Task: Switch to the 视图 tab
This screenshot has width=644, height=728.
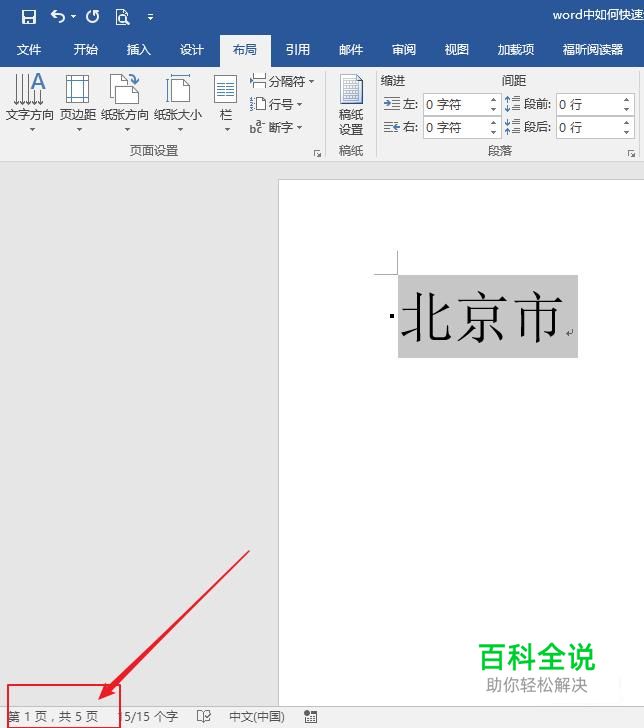Action: pos(456,49)
